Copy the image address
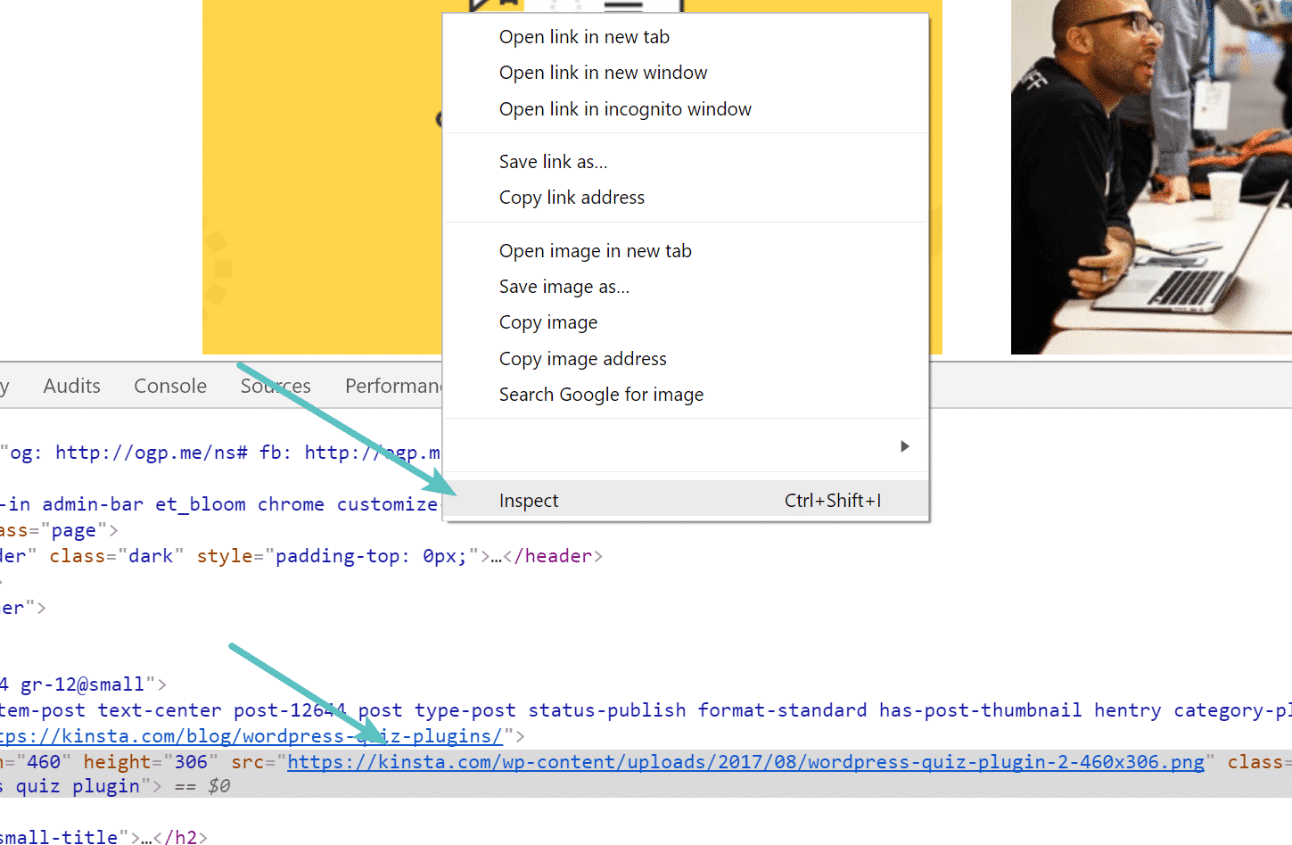This screenshot has width=1292, height=845. point(582,358)
